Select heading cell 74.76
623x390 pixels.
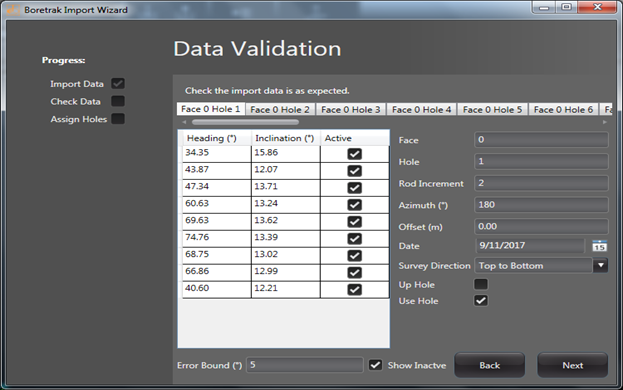pyautogui.click(x=217, y=239)
